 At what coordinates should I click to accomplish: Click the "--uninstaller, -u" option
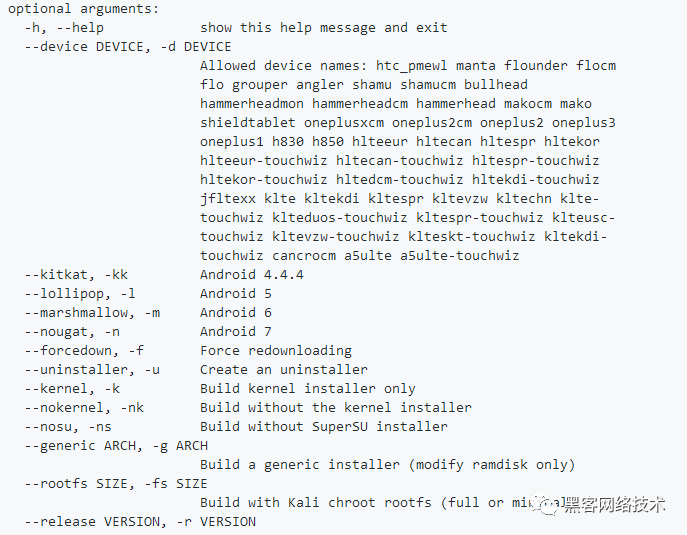(x=92, y=369)
